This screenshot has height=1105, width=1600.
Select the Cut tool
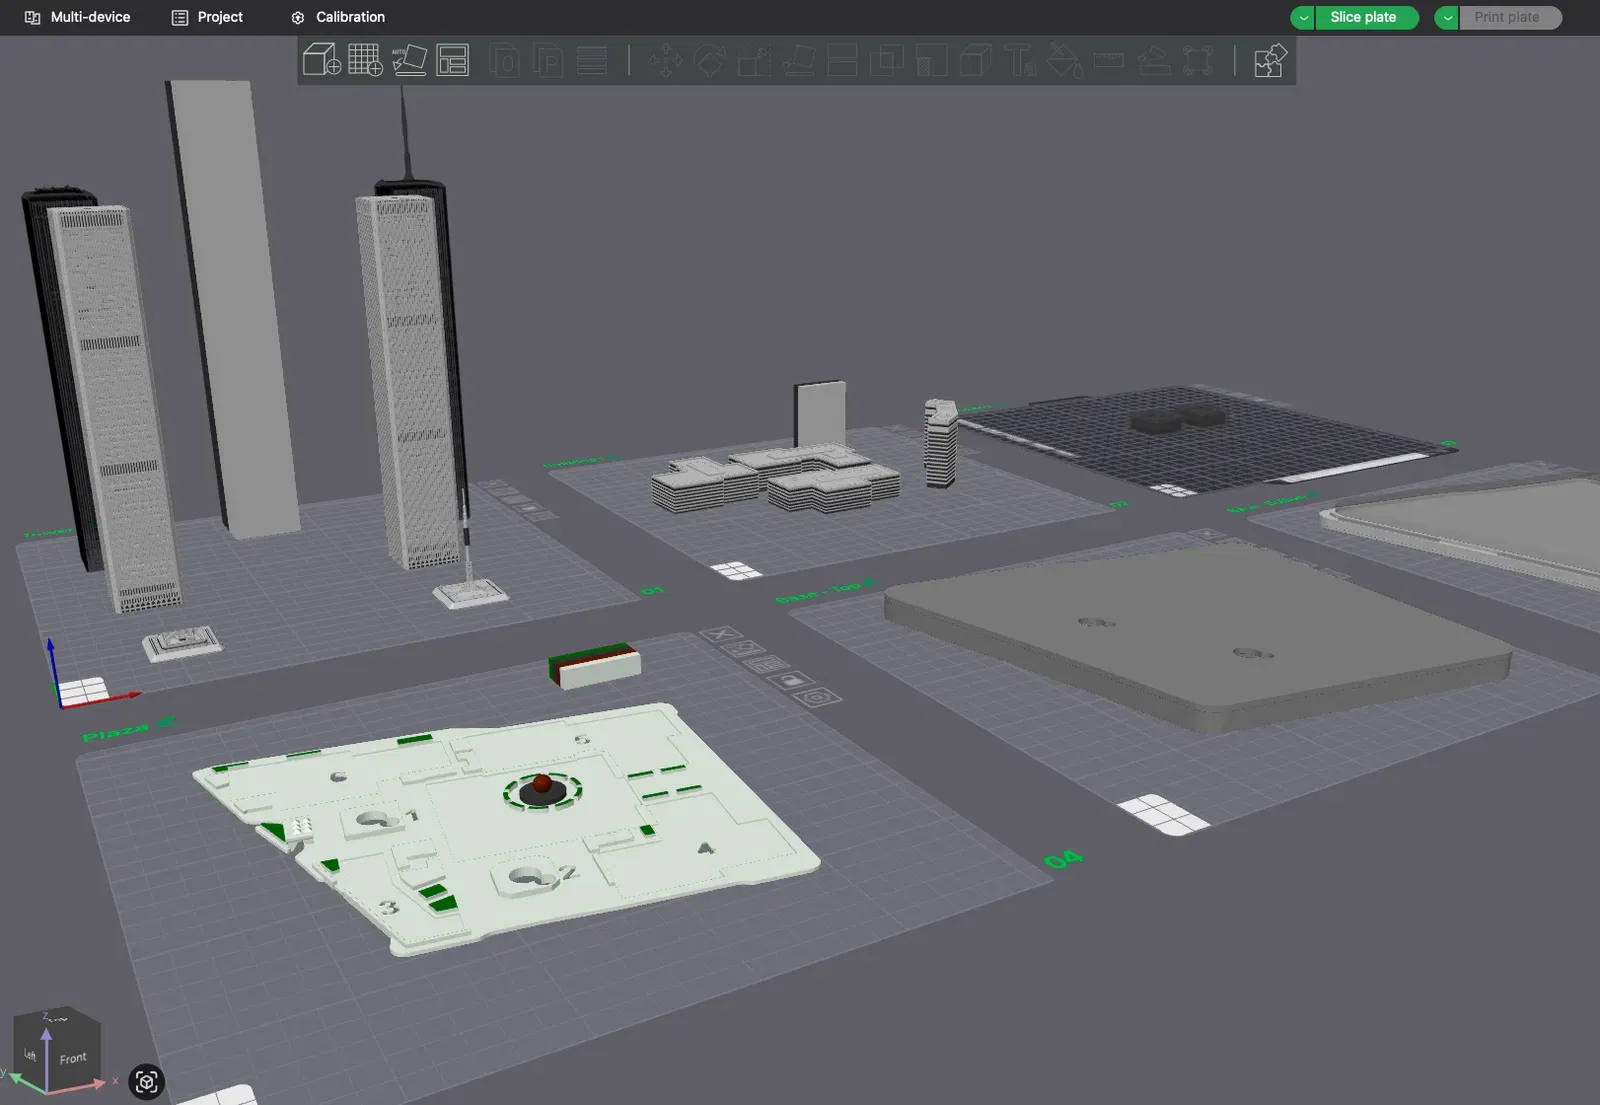tap(842, 60)
